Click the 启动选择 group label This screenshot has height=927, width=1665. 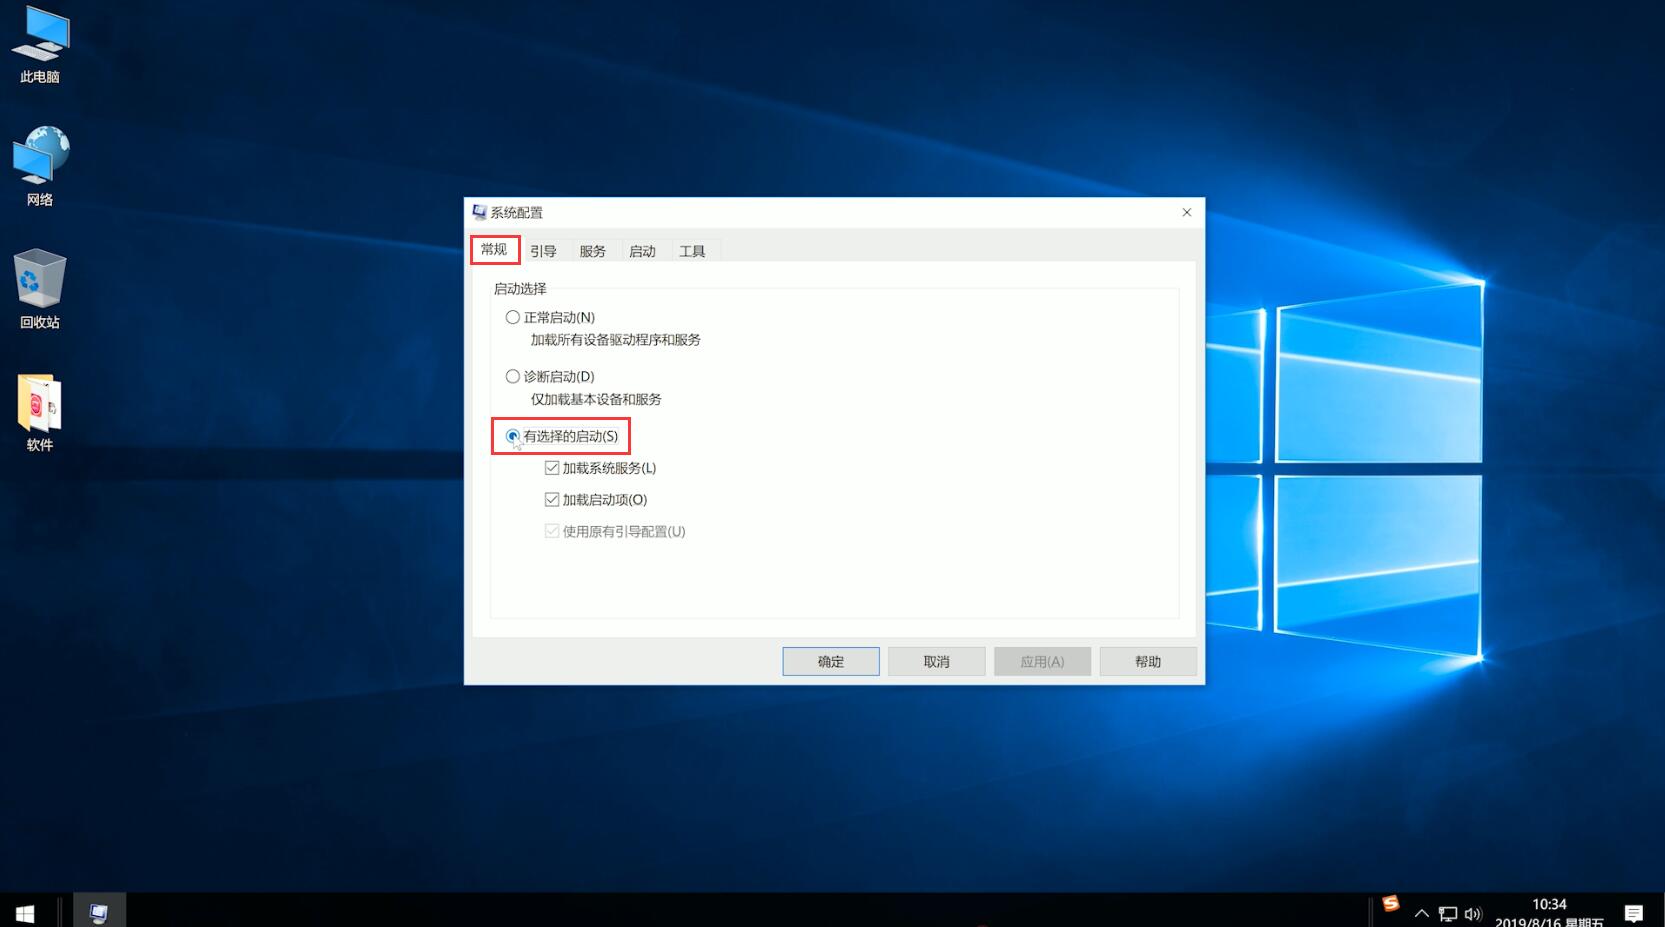tap(520, 289)
